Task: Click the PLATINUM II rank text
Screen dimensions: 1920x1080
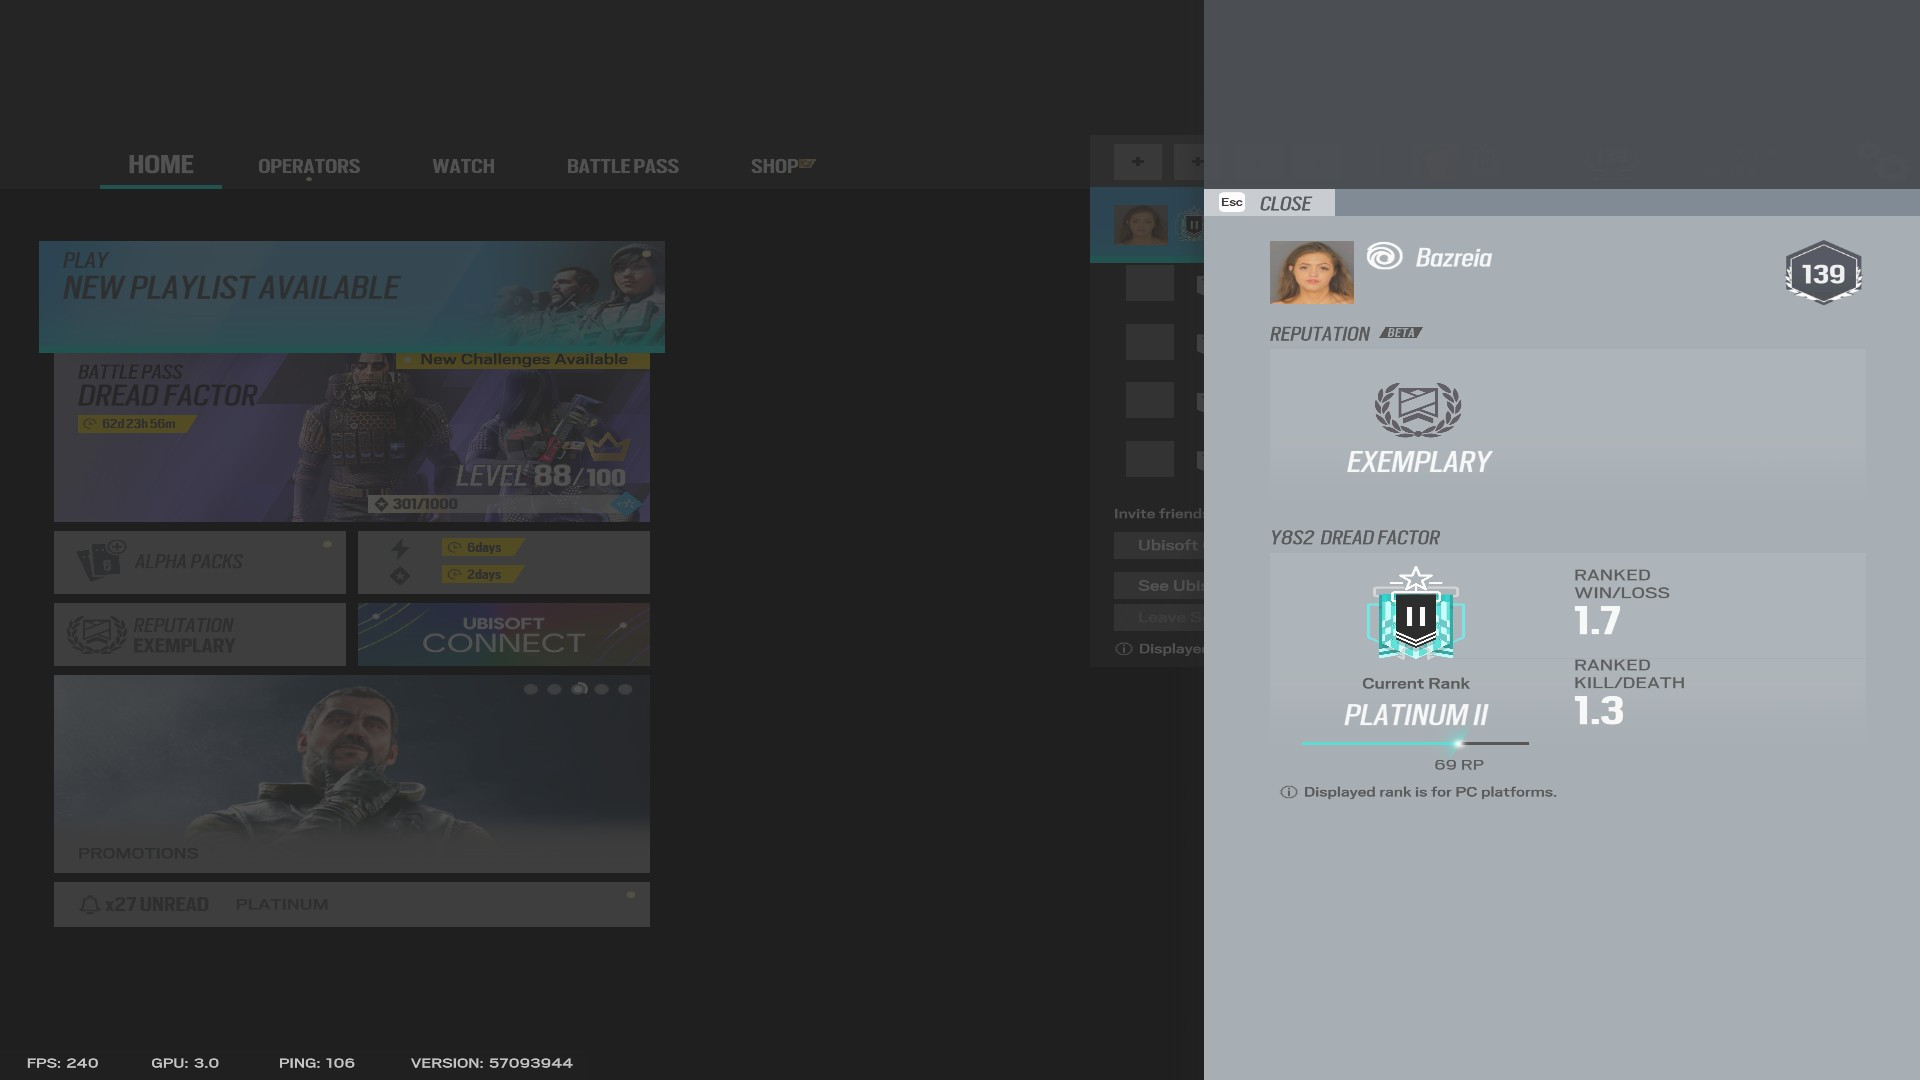Action: pos(1416,715)
